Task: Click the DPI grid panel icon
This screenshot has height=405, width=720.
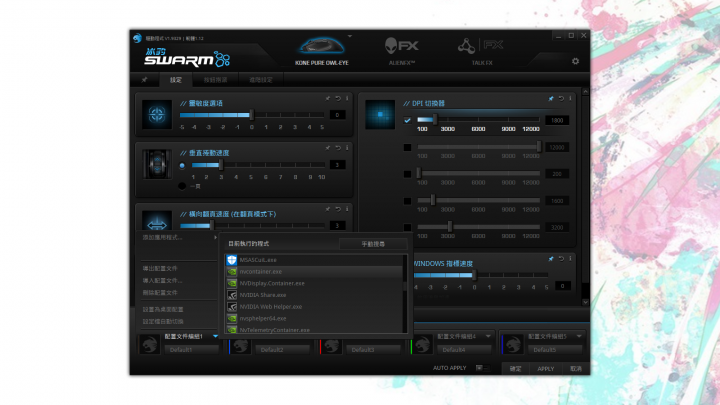Action: click(x=380, y=114)
